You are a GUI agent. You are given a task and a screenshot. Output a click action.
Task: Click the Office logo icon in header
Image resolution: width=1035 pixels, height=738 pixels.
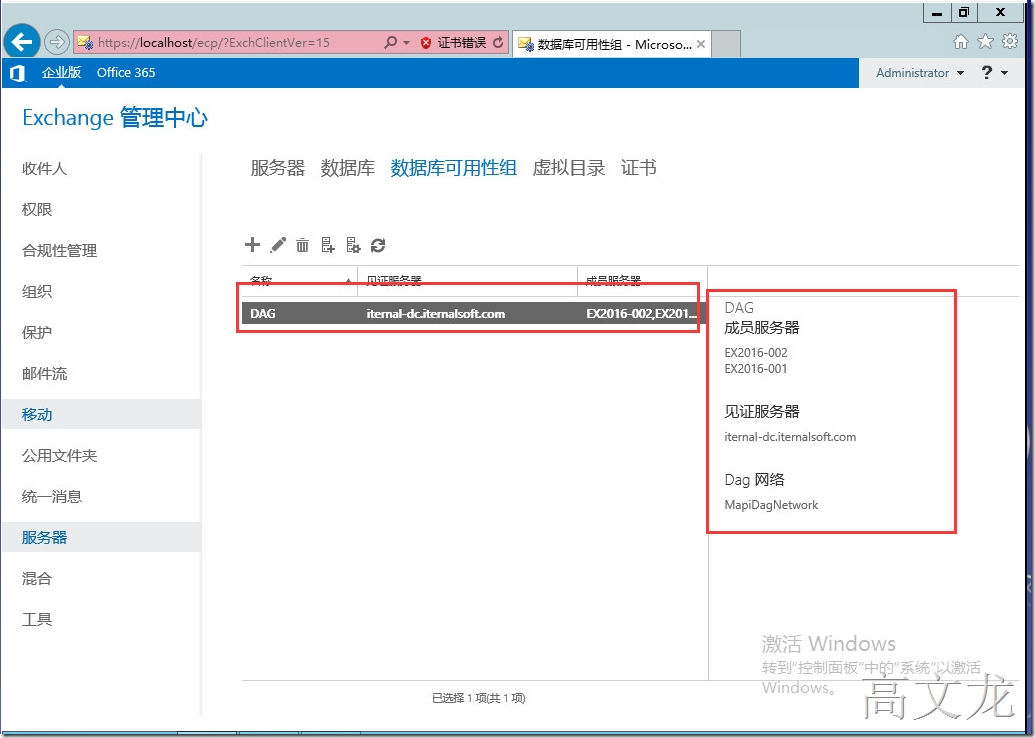18,73
